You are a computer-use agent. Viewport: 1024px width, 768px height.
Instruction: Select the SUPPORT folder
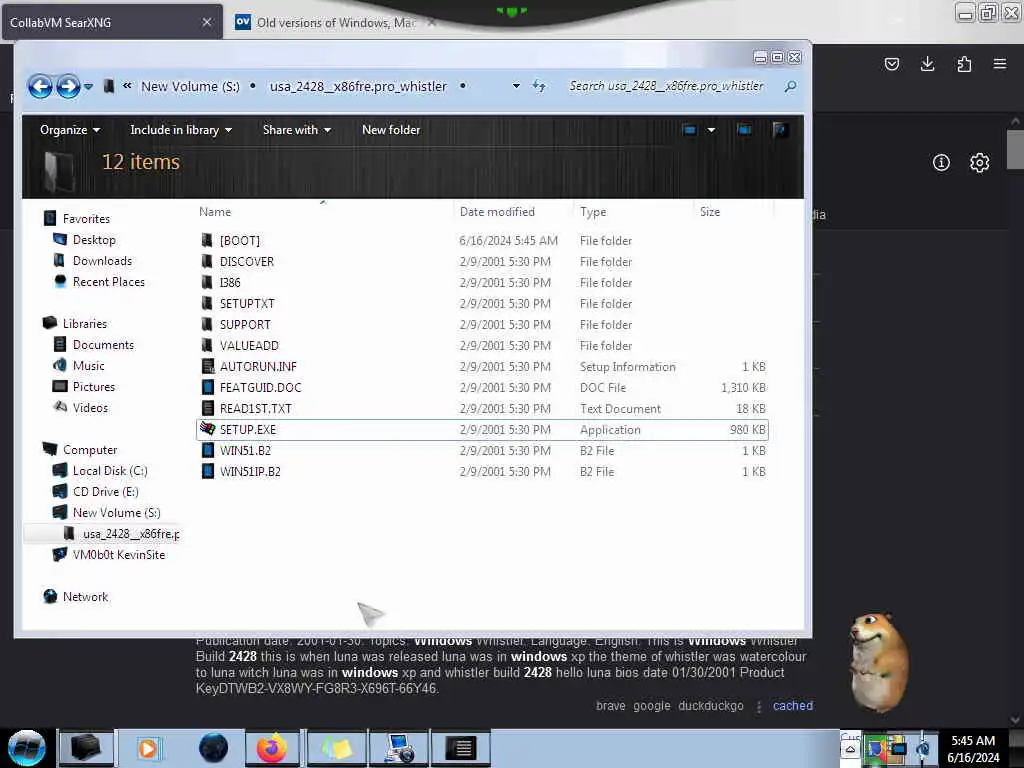[x=245, y=325]
